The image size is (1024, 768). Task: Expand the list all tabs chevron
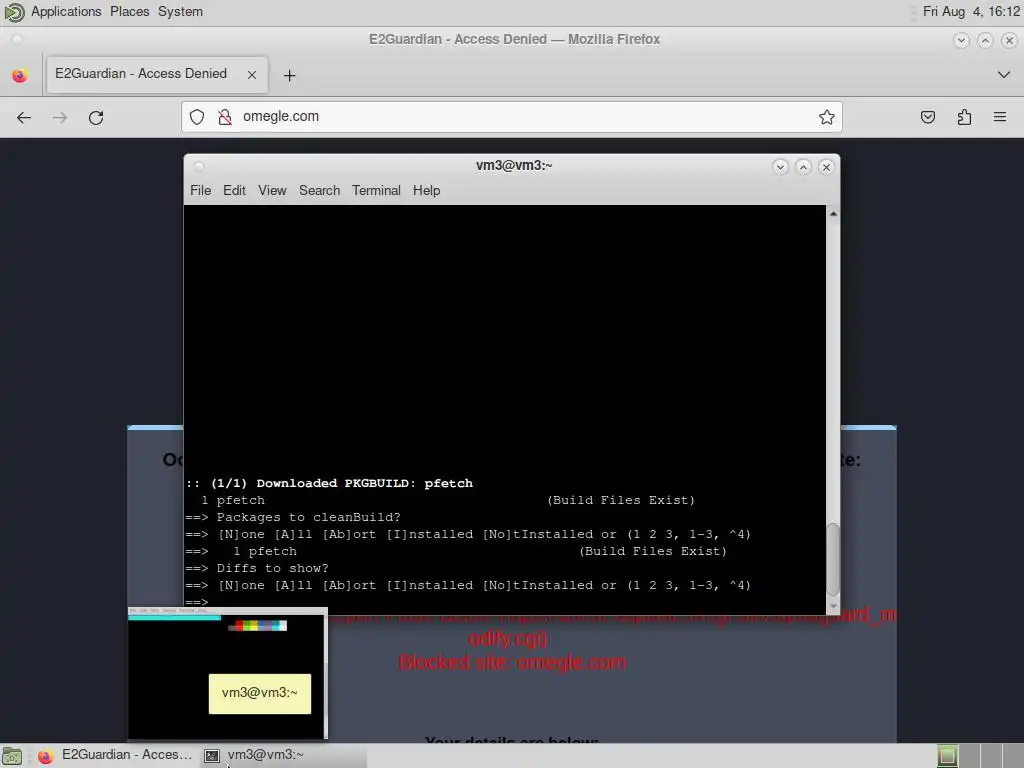point(1004,74)
